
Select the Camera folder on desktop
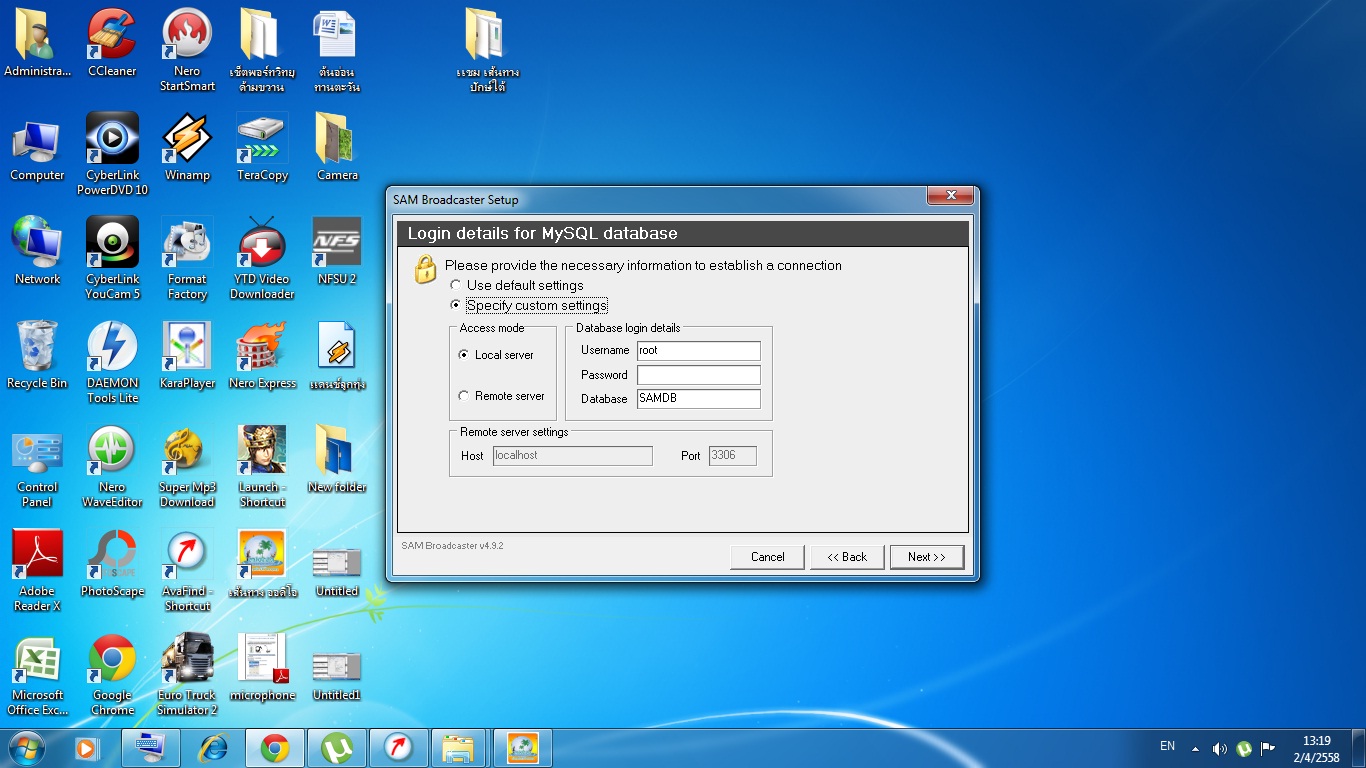coord(337,148)
